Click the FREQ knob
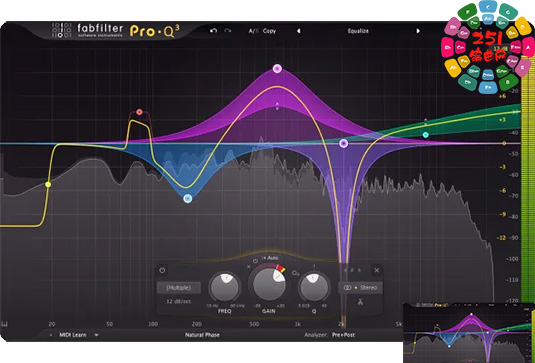Image resolution: width=535 pixels, height=363 pixels. pyautogui.click(x=225, y=287)
